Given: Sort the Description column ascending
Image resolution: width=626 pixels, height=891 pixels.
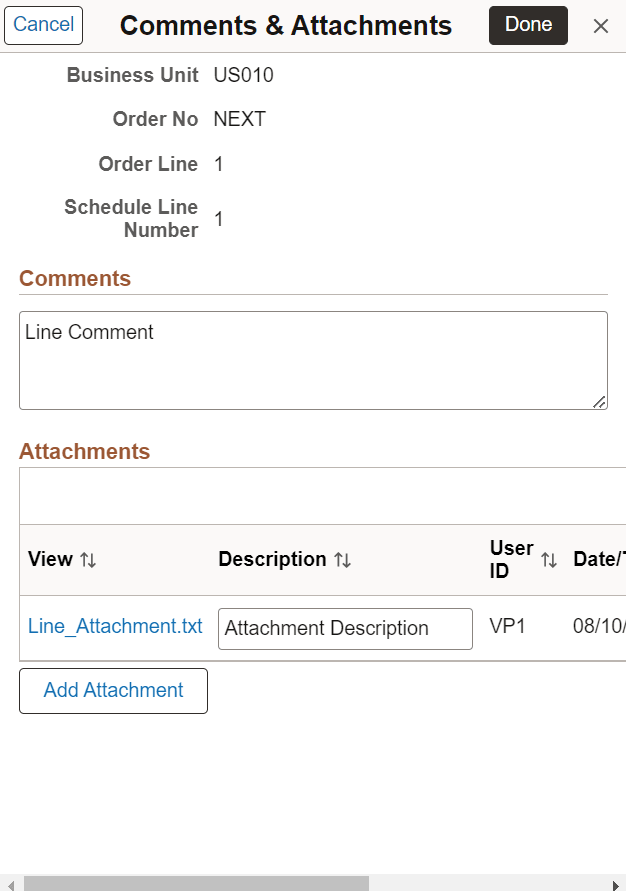Looking at the screenshot, I should [x=343, y=560].
